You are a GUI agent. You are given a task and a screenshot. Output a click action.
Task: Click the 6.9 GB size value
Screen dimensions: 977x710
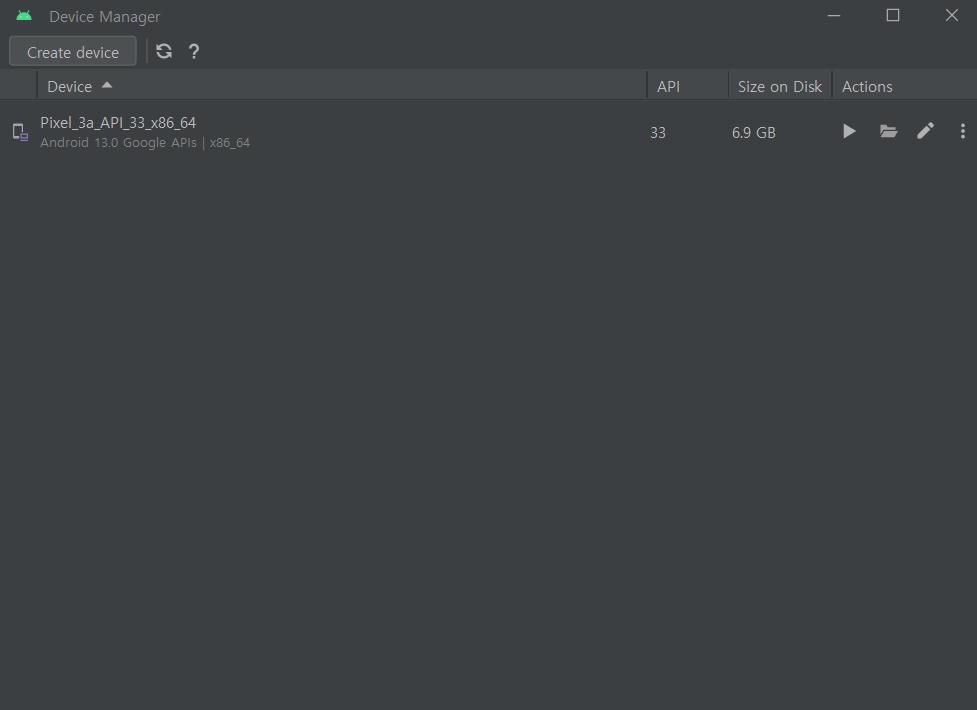point(753,133)
